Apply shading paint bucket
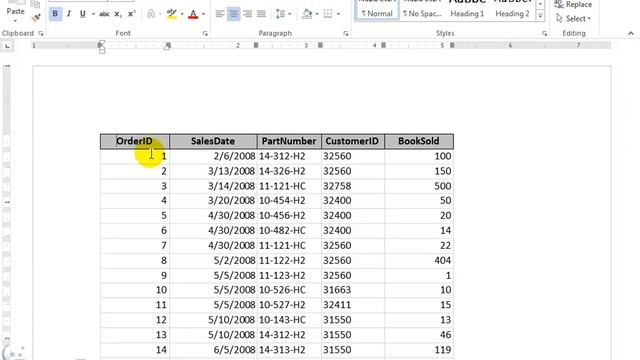 [x=307, y=14]
